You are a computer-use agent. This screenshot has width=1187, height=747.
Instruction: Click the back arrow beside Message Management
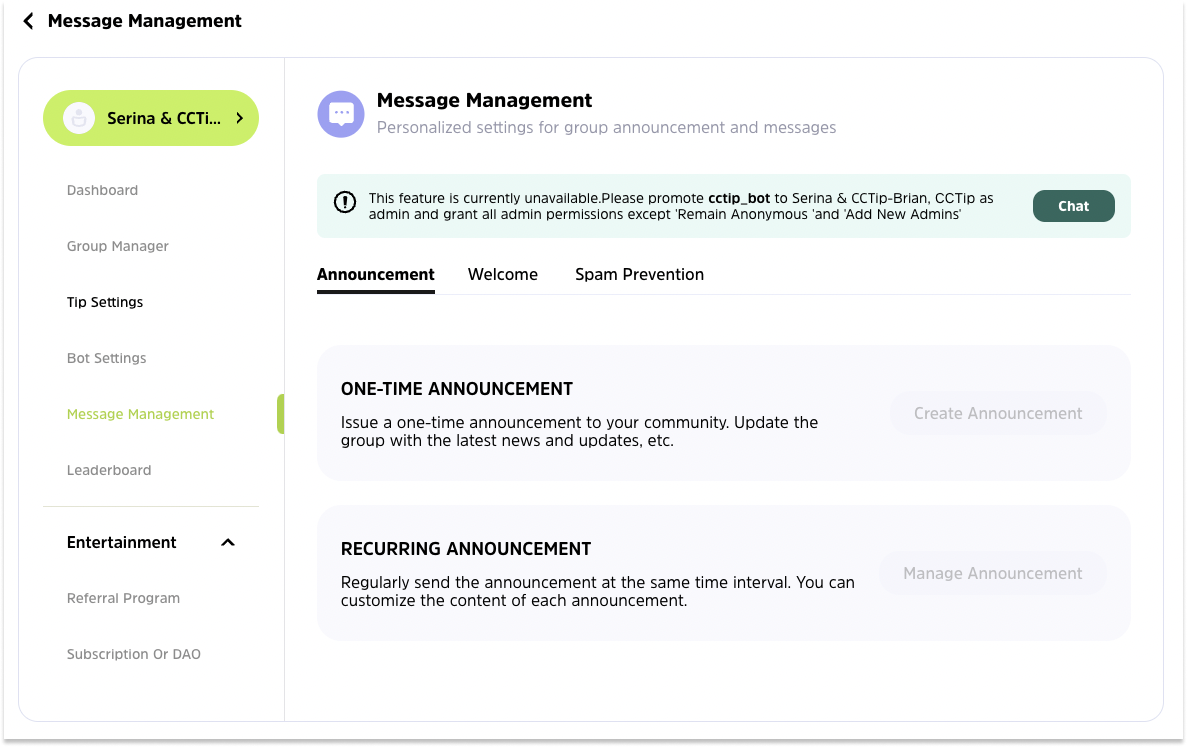[x=28, y=21]
